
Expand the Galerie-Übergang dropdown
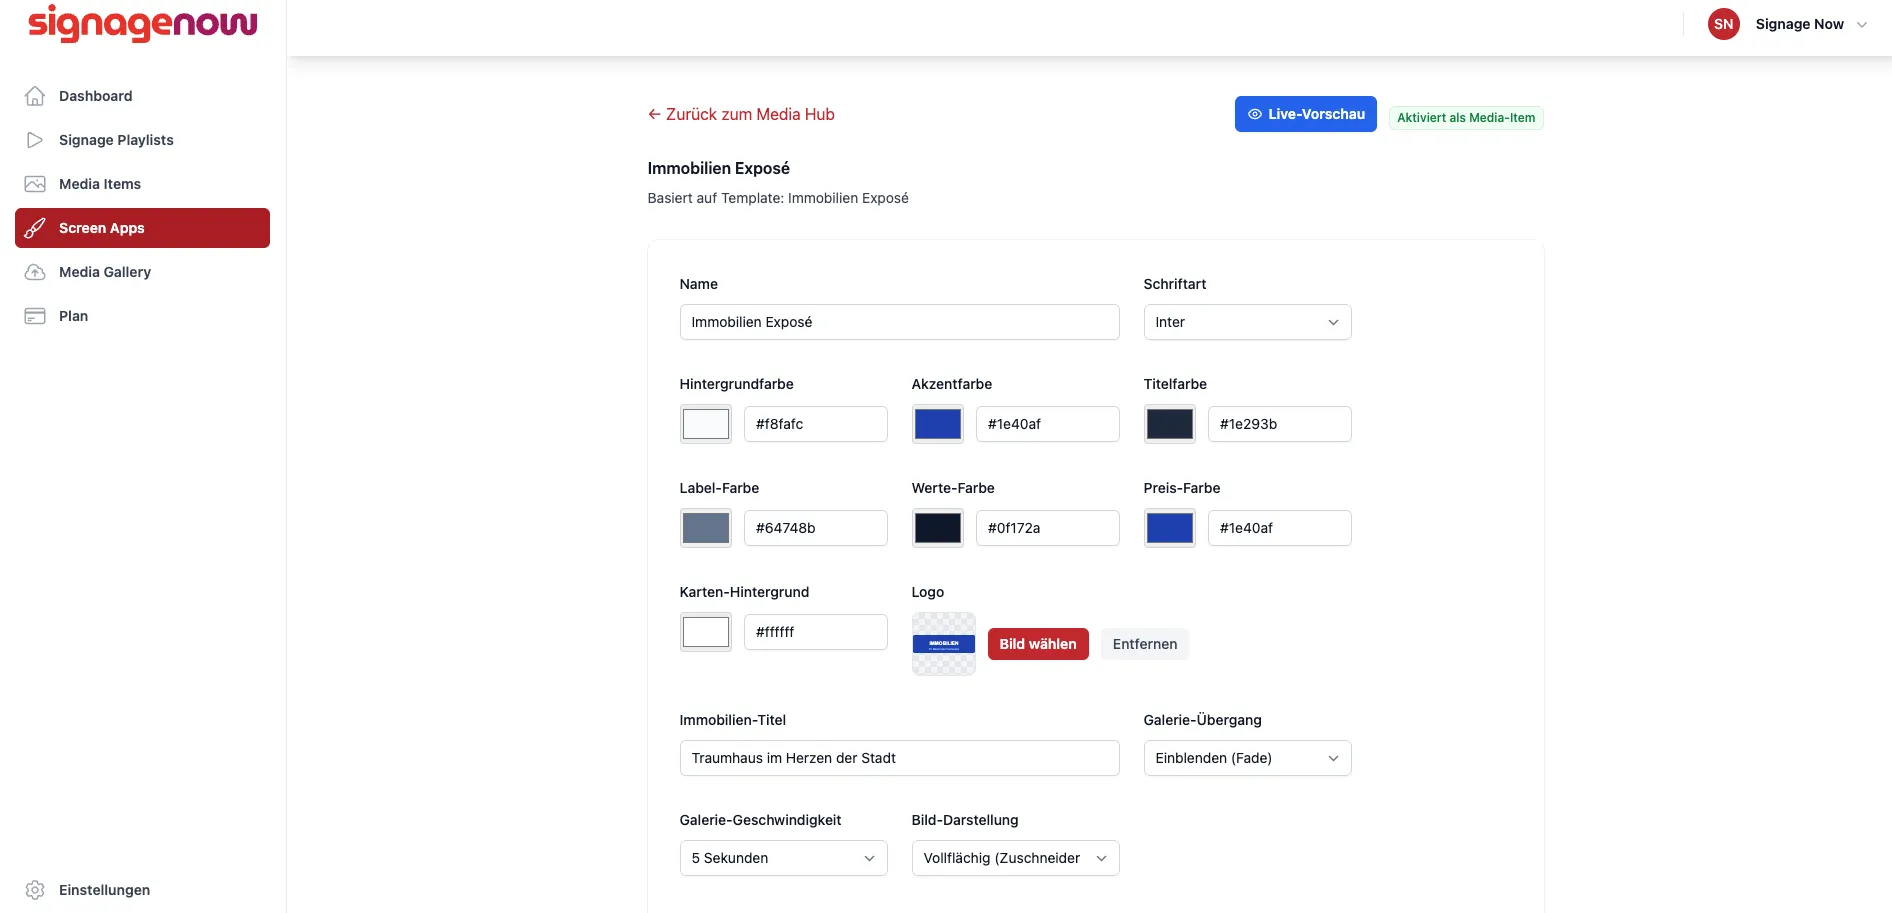[x=1247, y=758]
